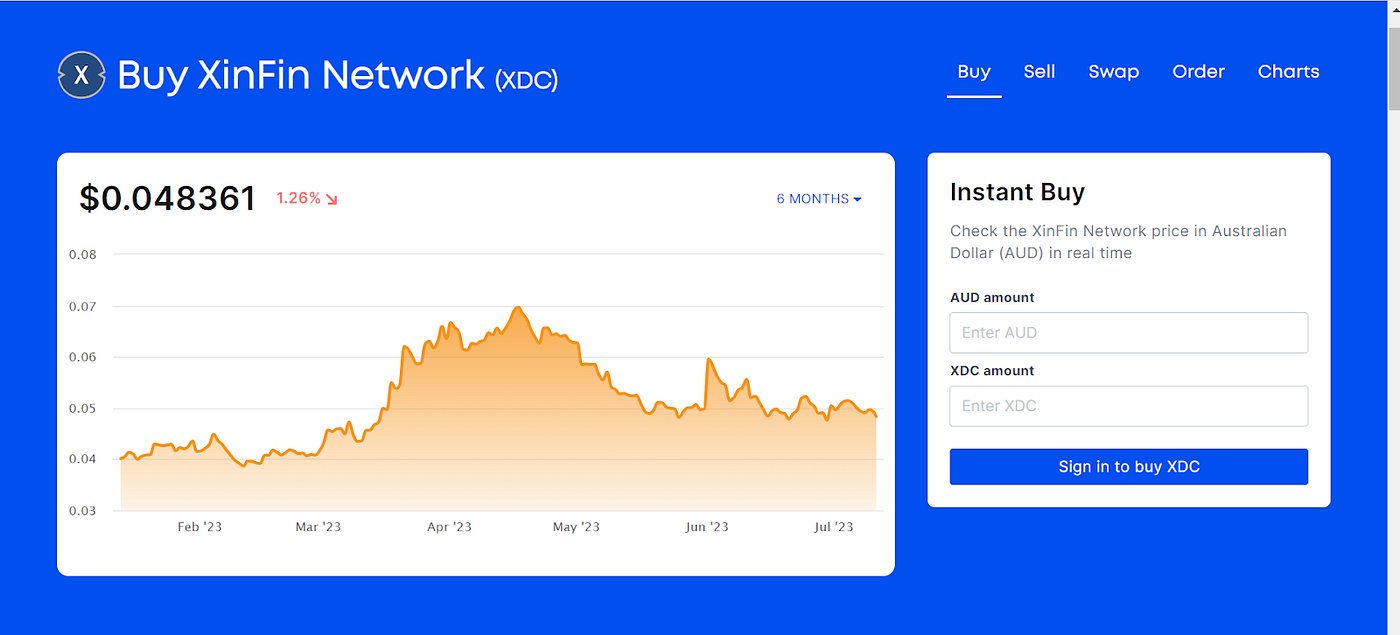Click the $0.048361 price display
Screen dimensions: 1400x635
pyautogui.click(x=167, y=198)
